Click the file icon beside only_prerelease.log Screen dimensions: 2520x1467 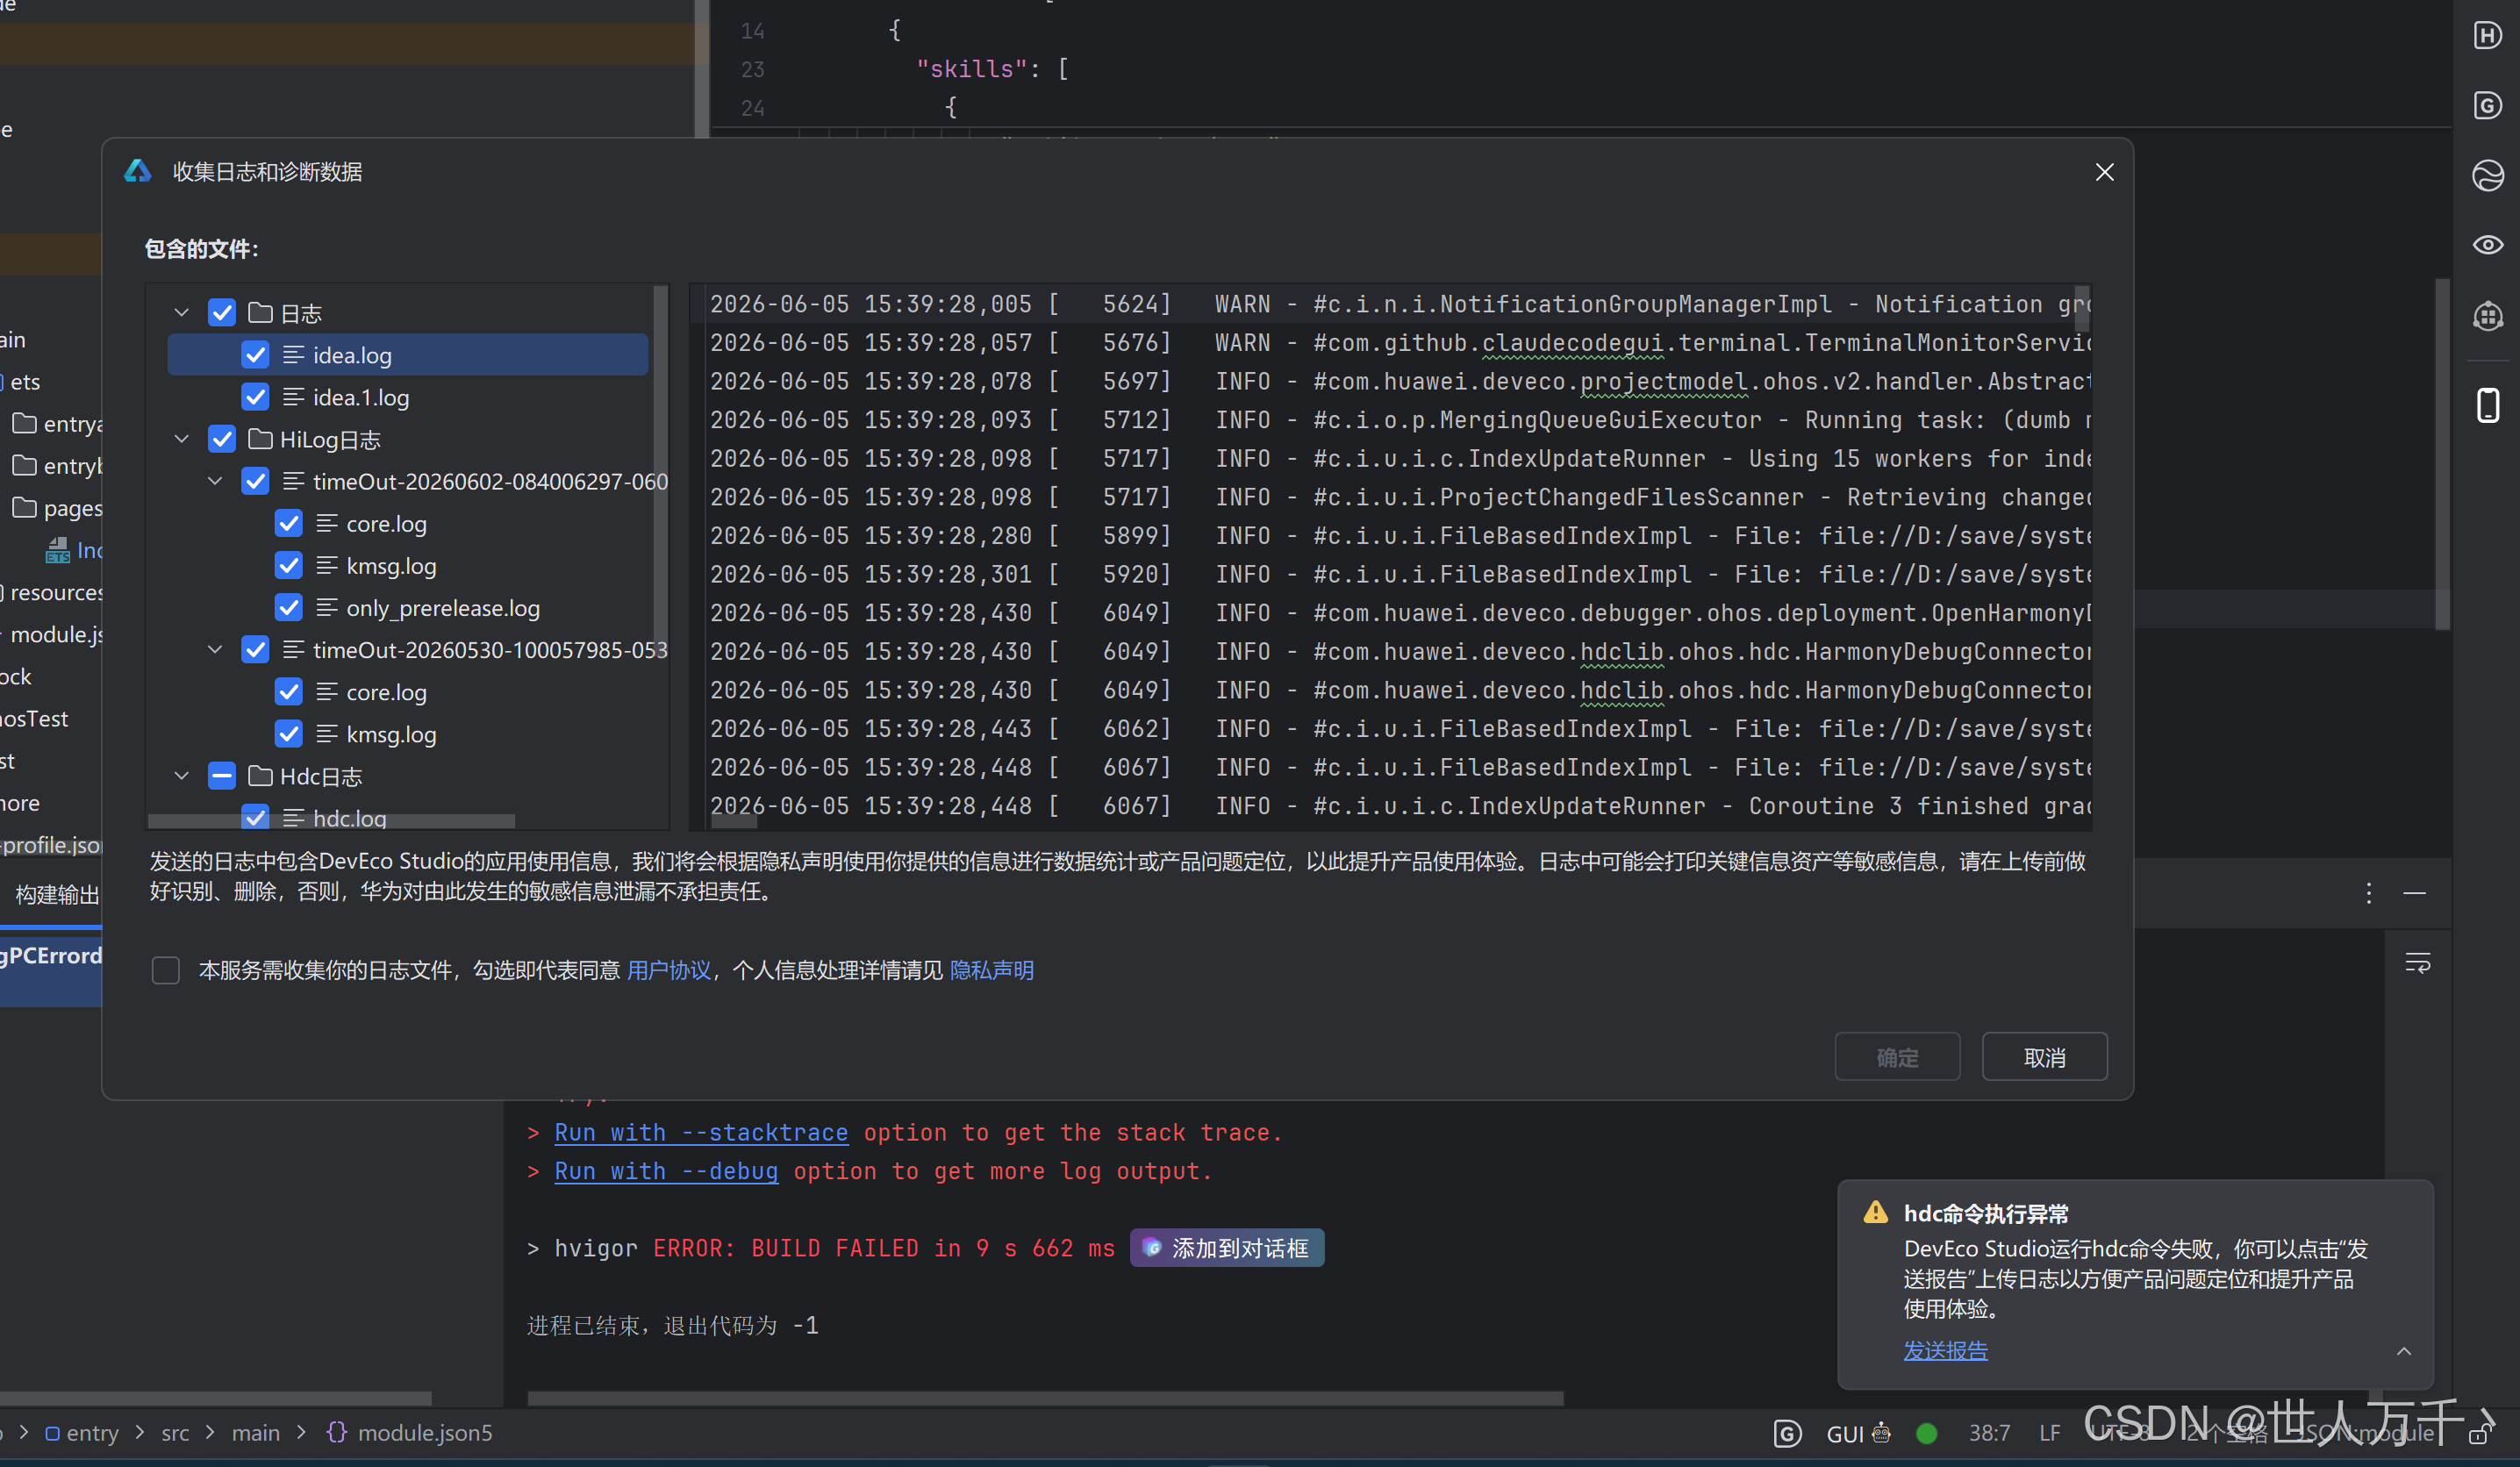pos(327,607)
